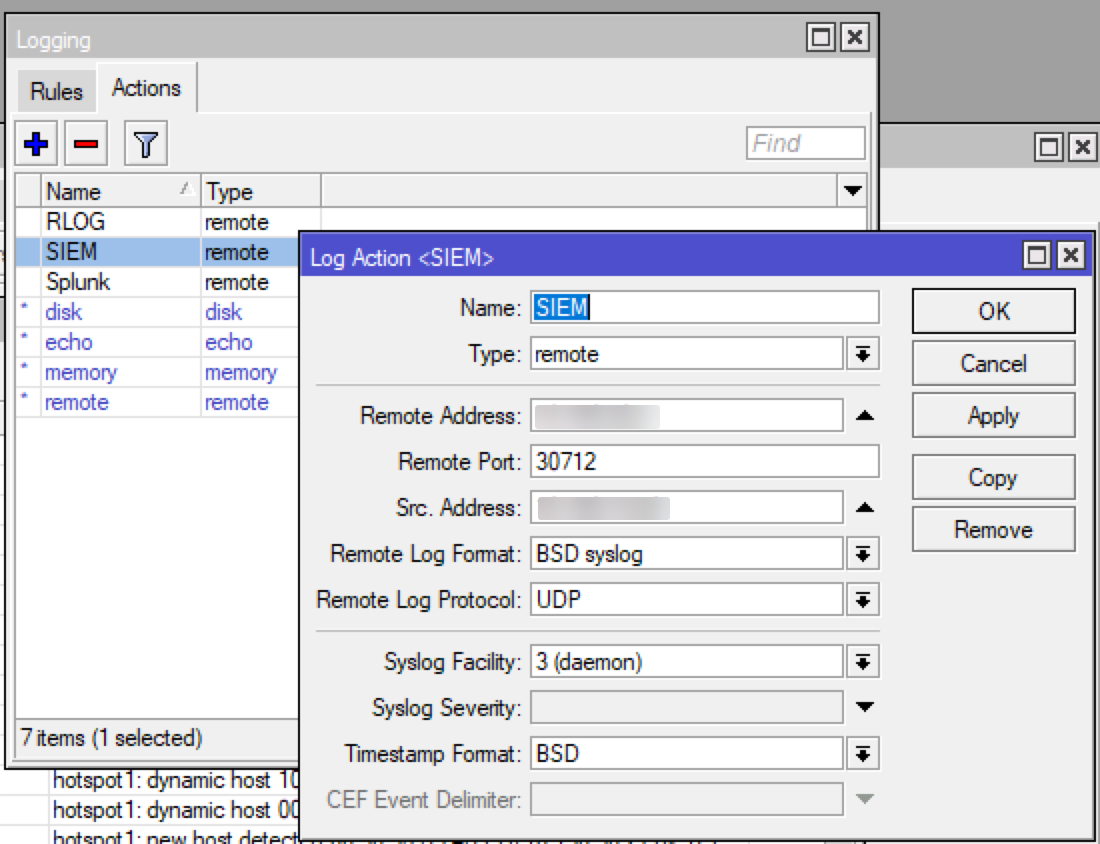Expand the Syslog Severity field

(x=865, y=707)
